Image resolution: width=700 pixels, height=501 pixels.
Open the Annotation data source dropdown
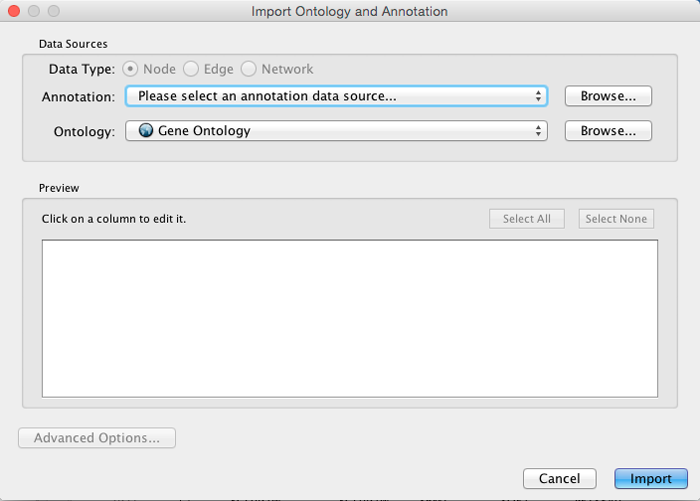coord(337,96)
